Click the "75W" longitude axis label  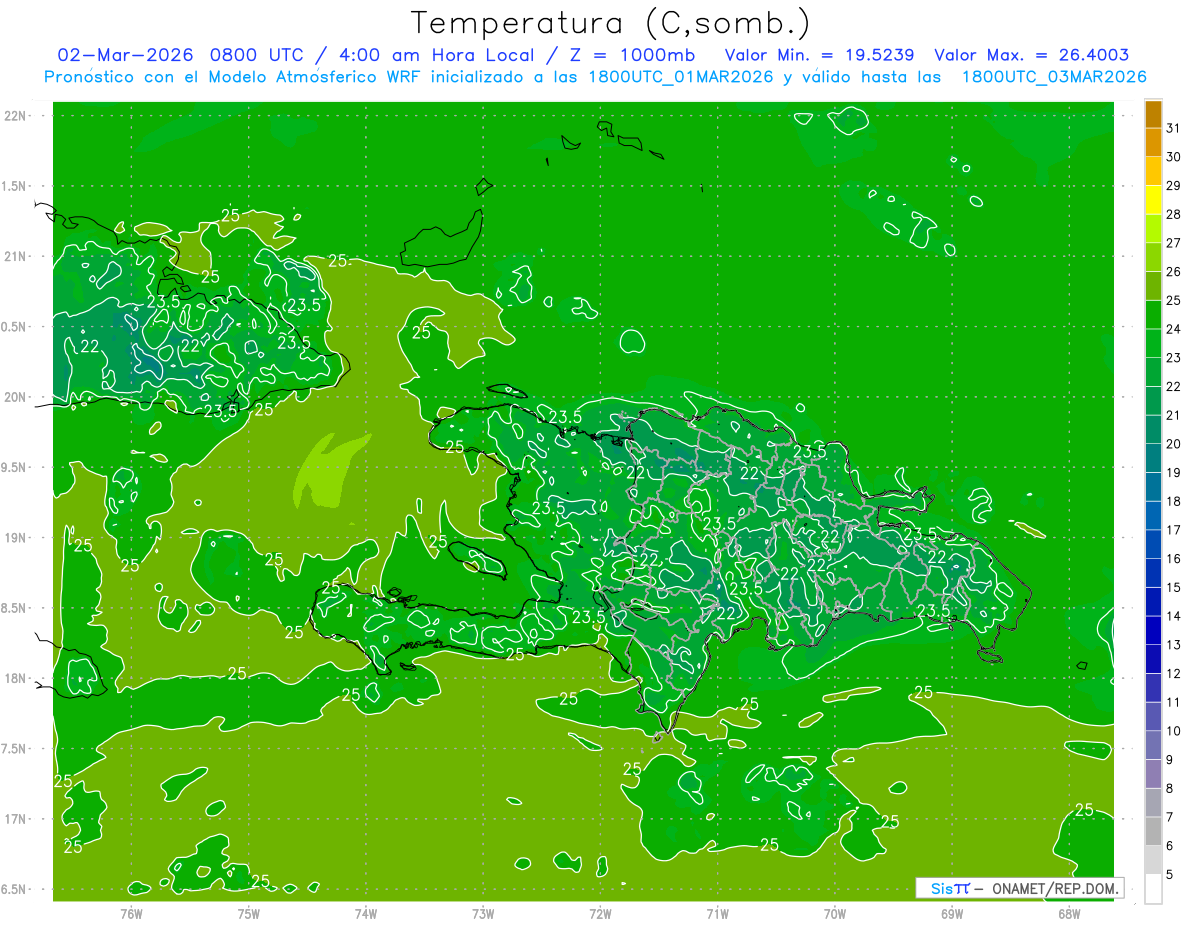pos(249,913)
